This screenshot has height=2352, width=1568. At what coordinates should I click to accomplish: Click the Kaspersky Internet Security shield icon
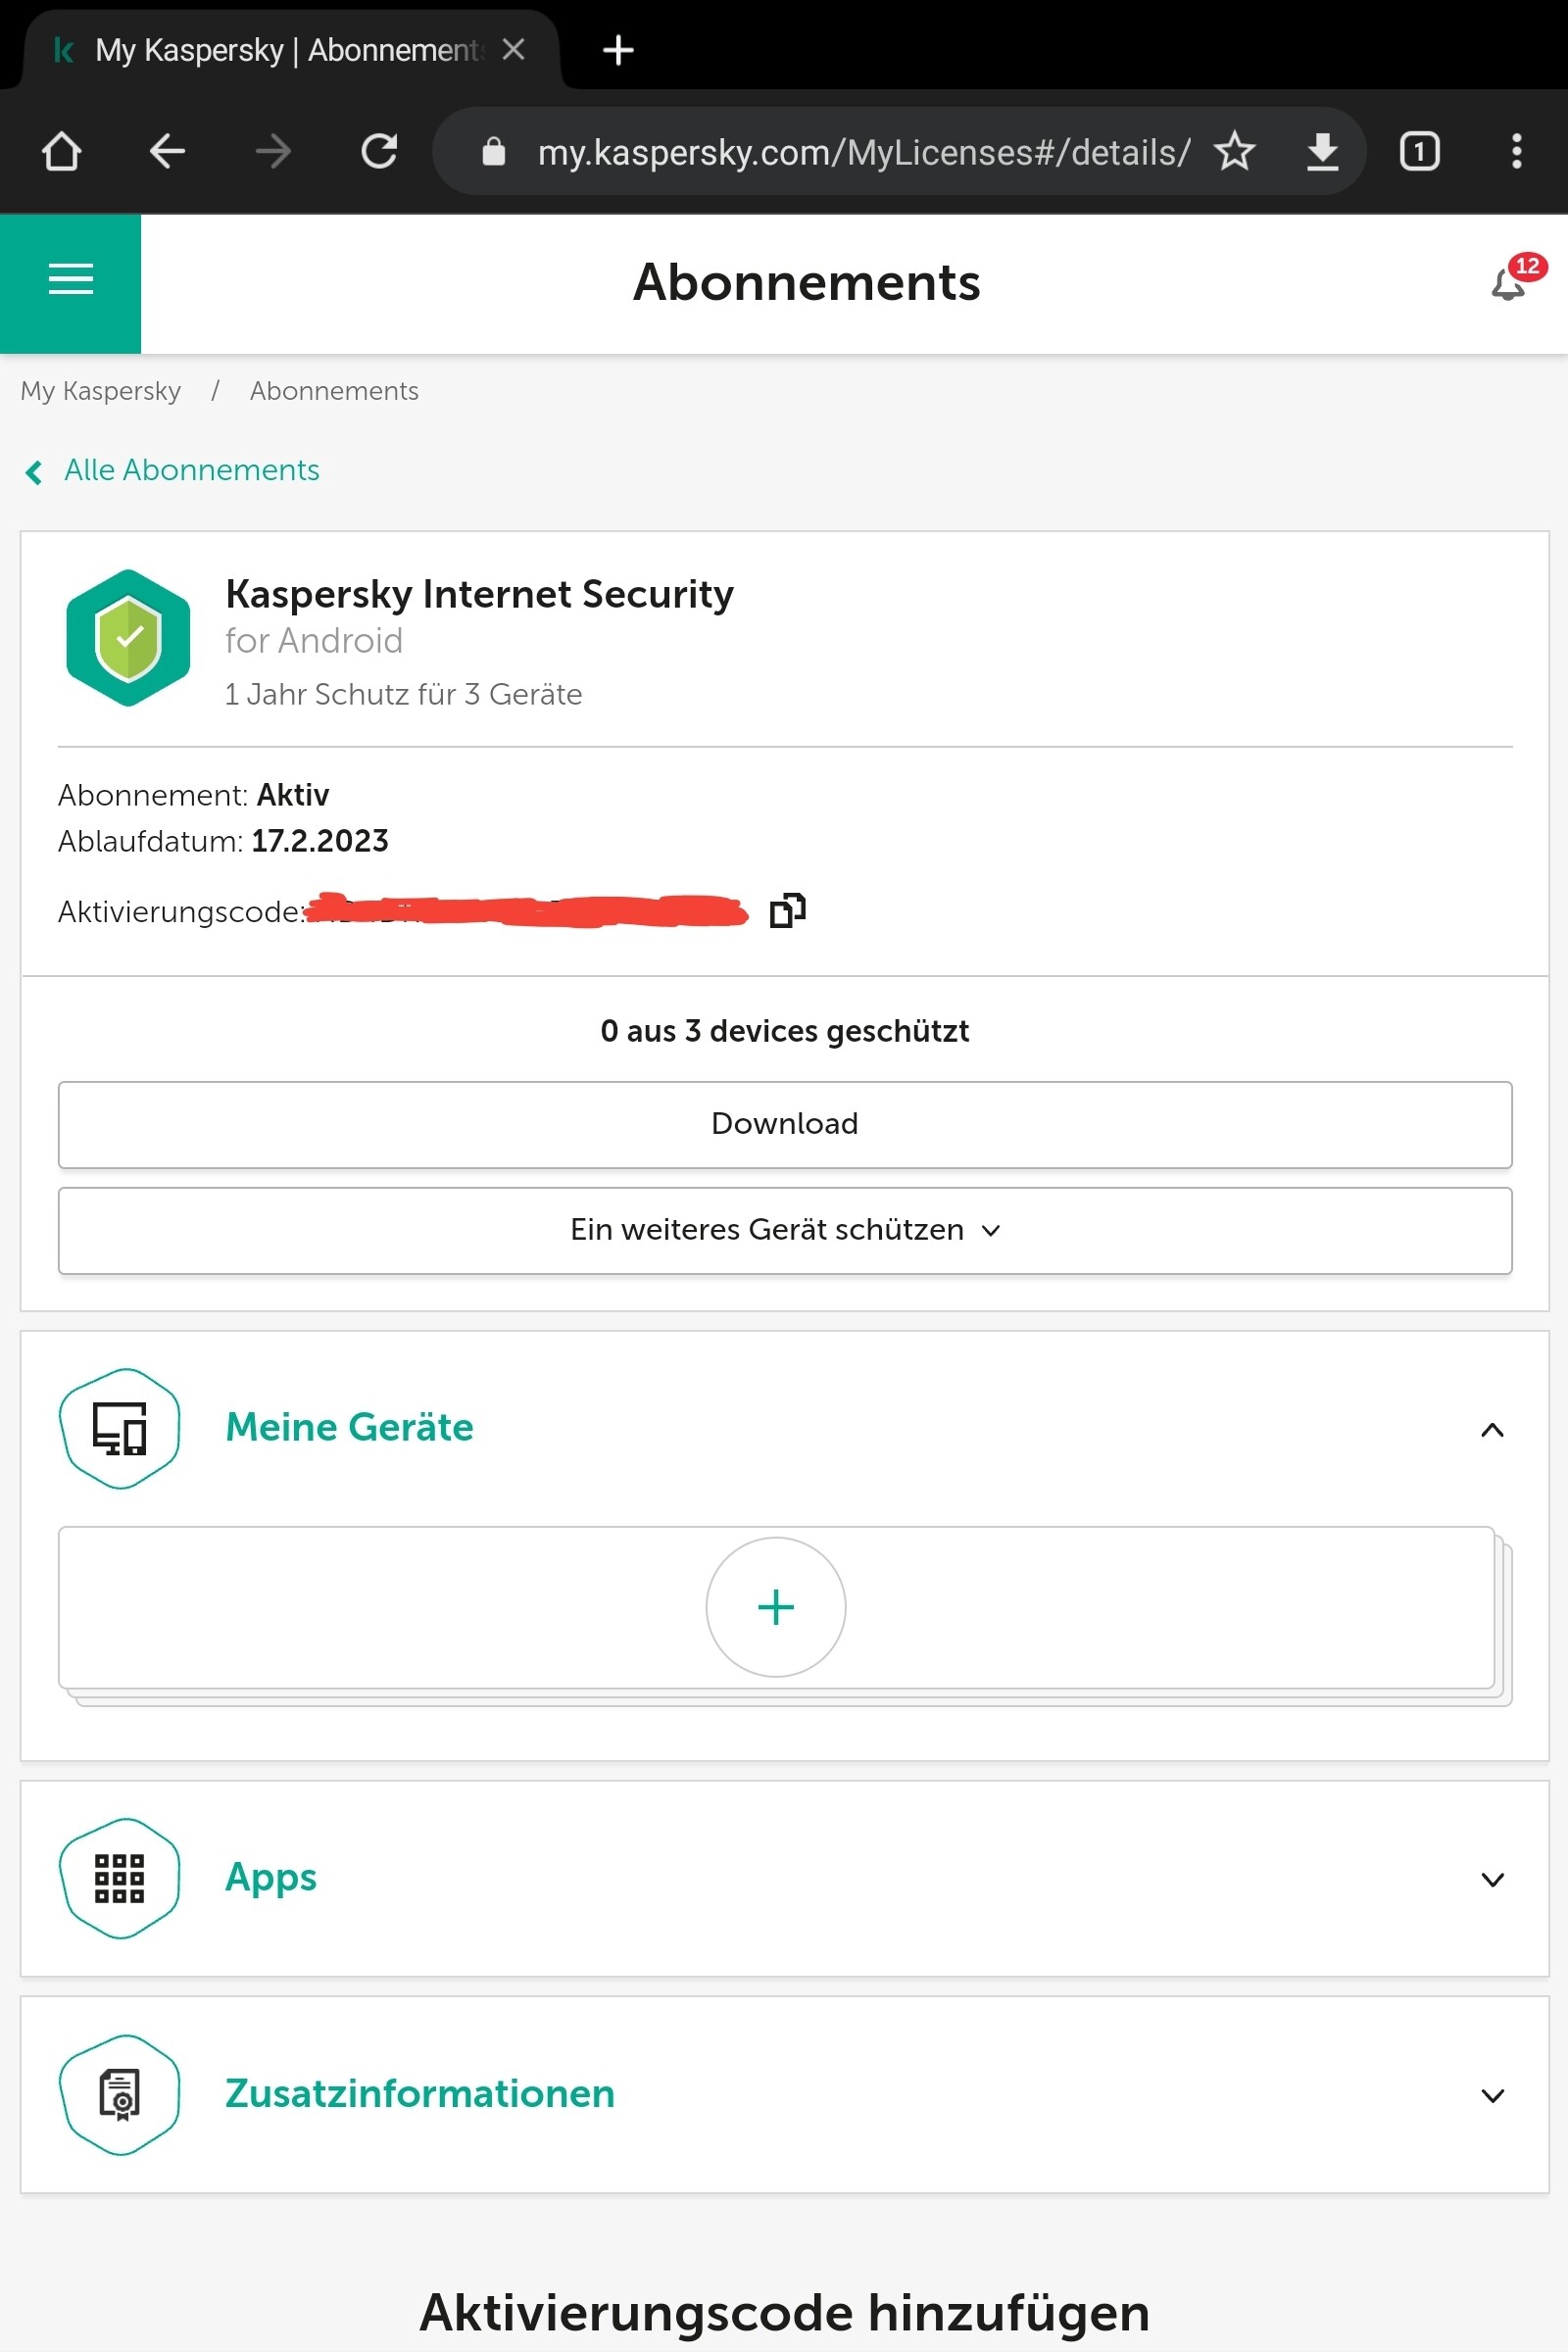pos(128,638)
